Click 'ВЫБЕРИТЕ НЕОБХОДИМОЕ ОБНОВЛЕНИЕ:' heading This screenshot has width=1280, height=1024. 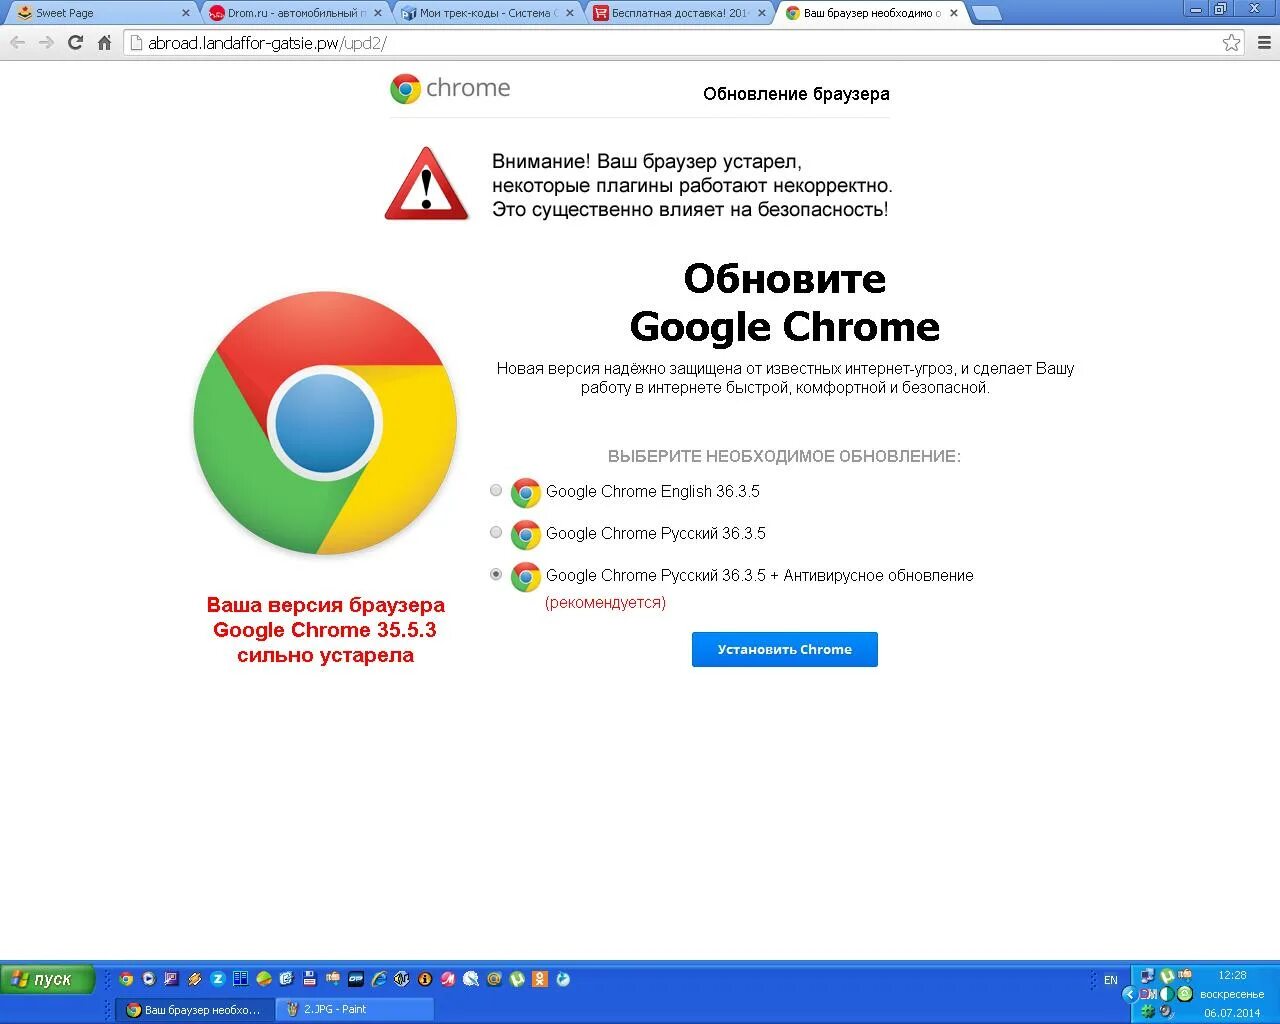(784, 456)
